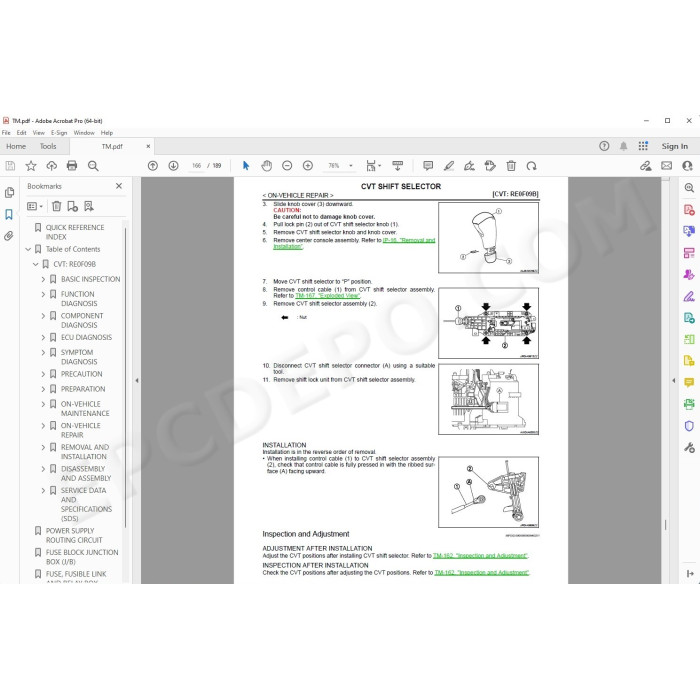
Task: Activate the Hand pan tool
Action: pyautogui.click(x=267, y=166)
